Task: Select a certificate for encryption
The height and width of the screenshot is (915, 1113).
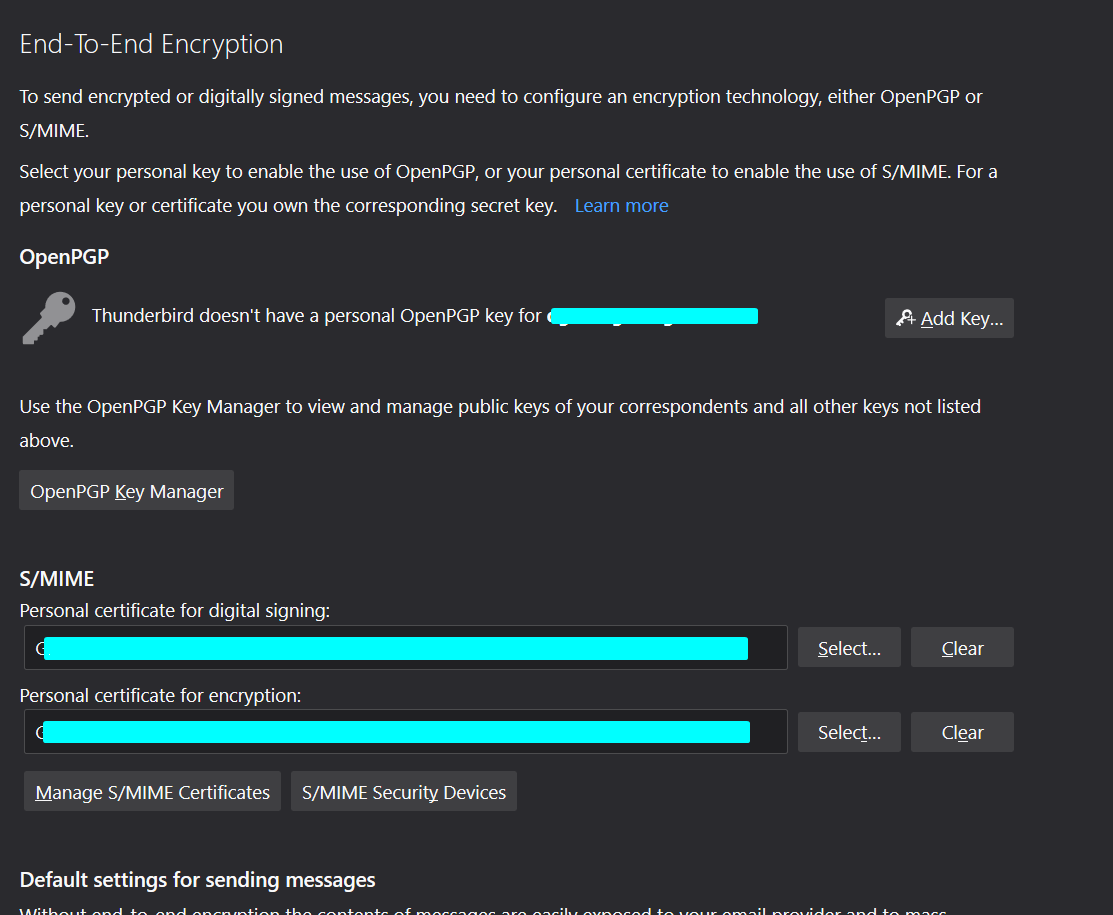Action: pos(849,732)
